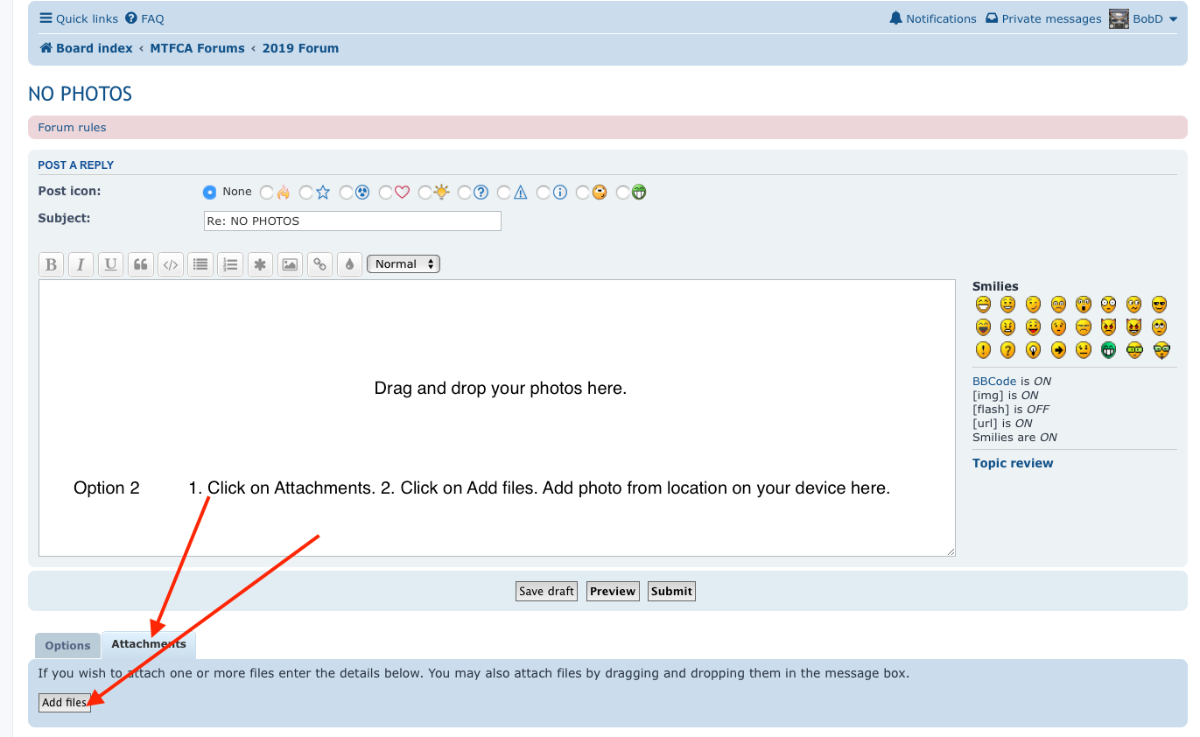
Task: Insert an unordered bullet list
Action: point(200,265)
